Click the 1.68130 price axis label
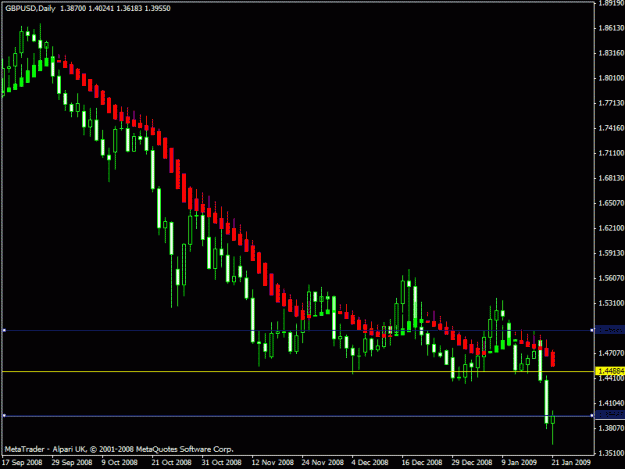This screenshot has width=625, height=469. (611, 178)
